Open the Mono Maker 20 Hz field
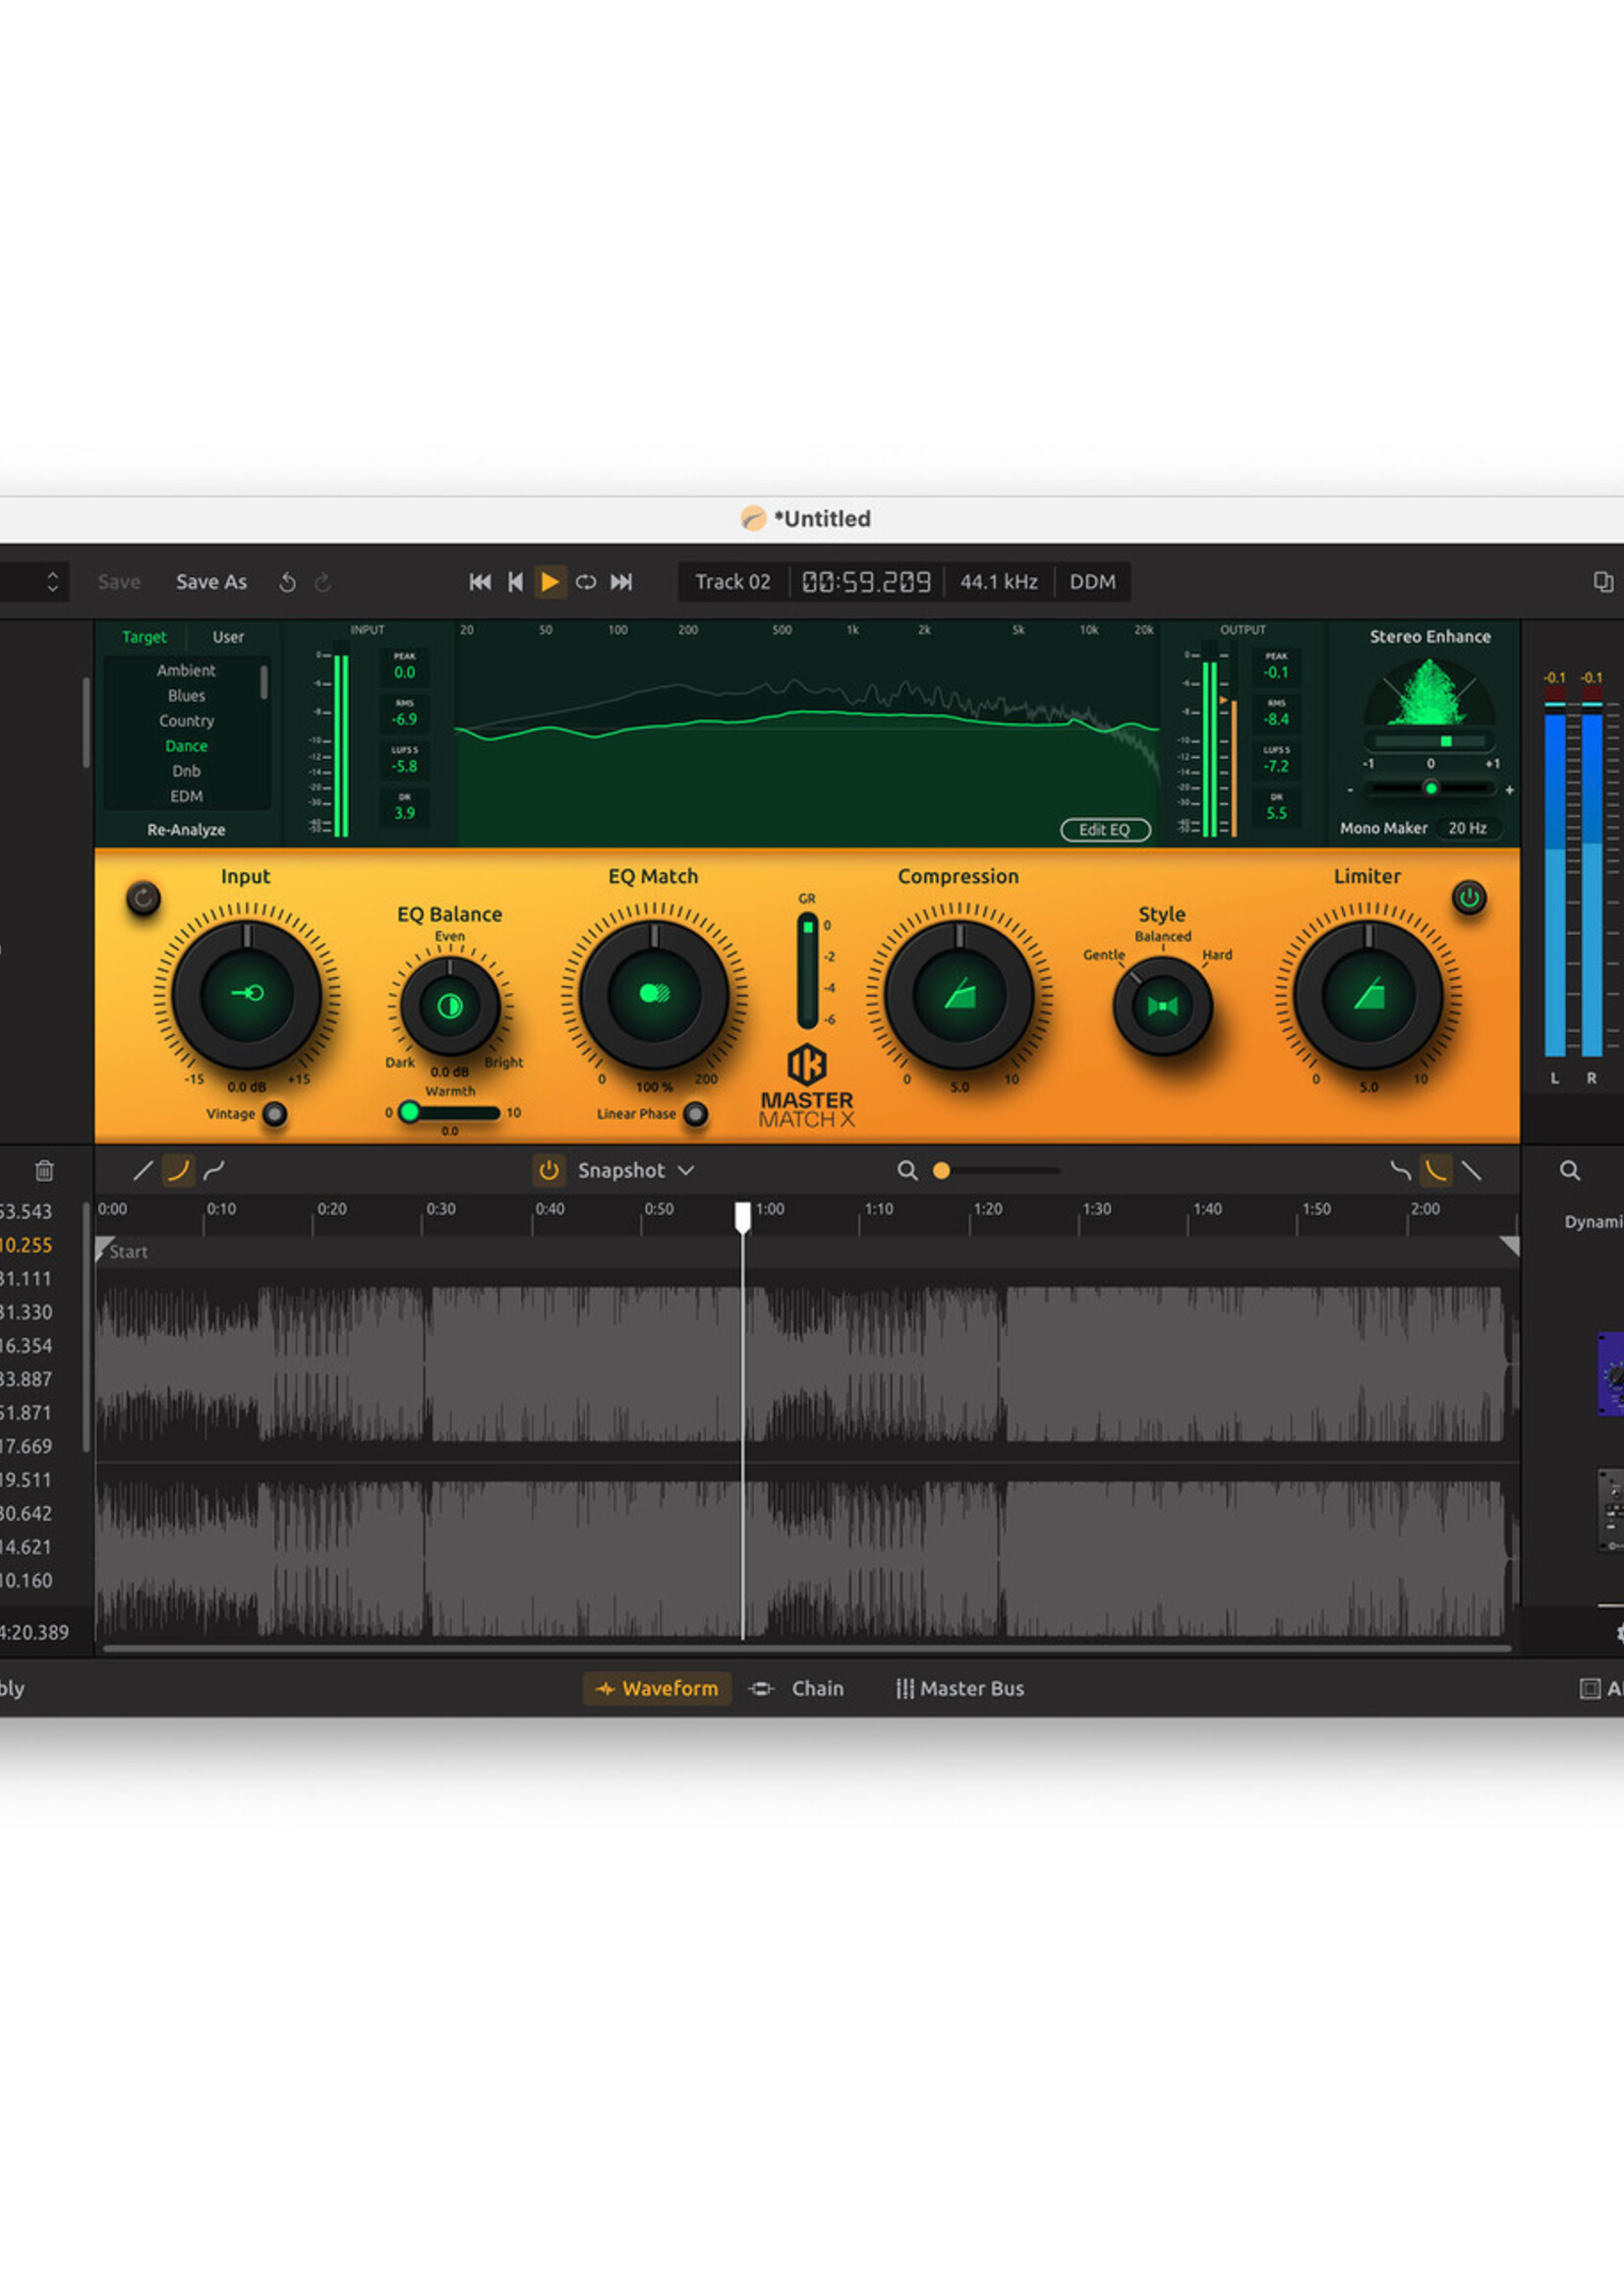Viewport: 1624px width, 2274px height. 1468,828
